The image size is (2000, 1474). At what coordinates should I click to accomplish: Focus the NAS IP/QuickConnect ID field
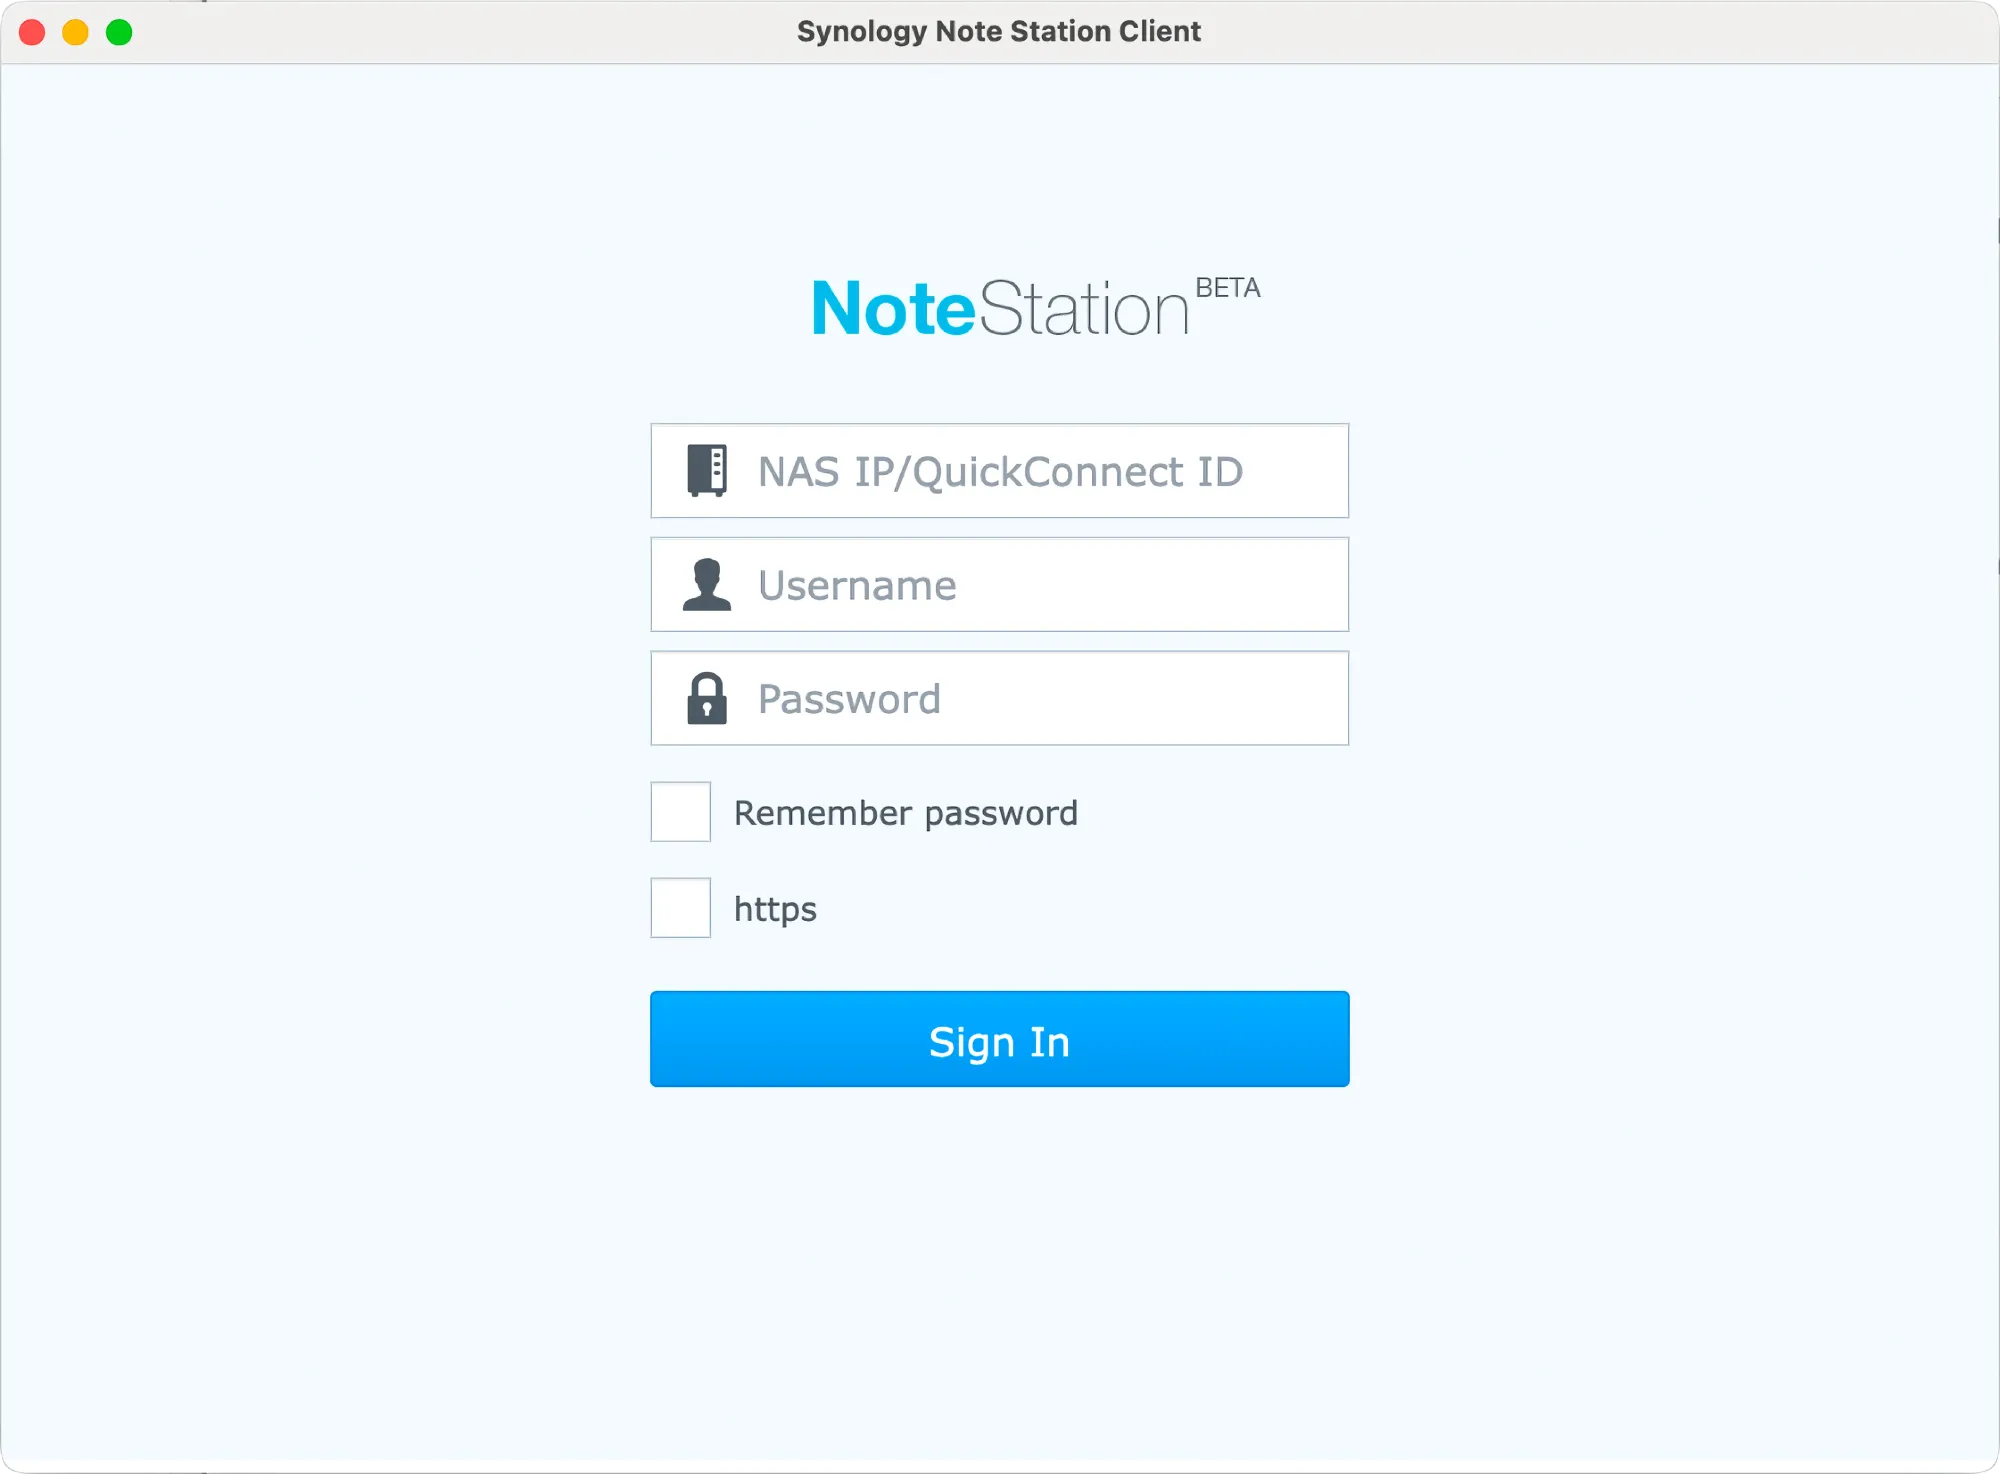point(1000,471)
